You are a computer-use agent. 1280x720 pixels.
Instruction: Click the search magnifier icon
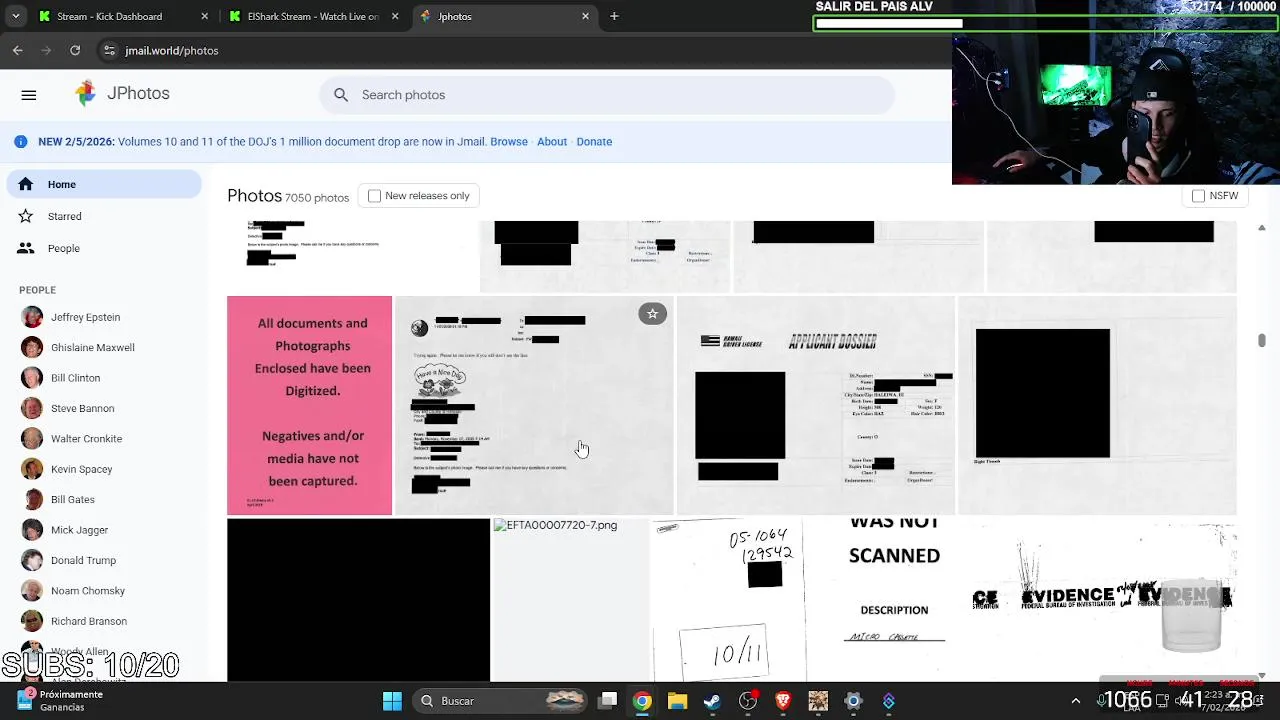tap(341, 95)
